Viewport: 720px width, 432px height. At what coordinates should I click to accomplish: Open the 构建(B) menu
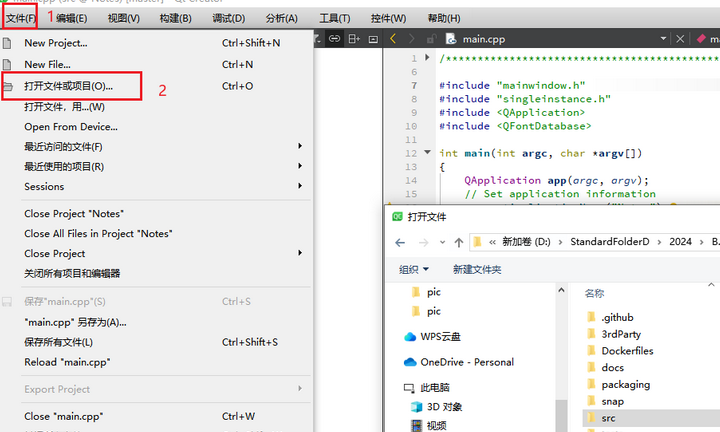tap(175, 18)
